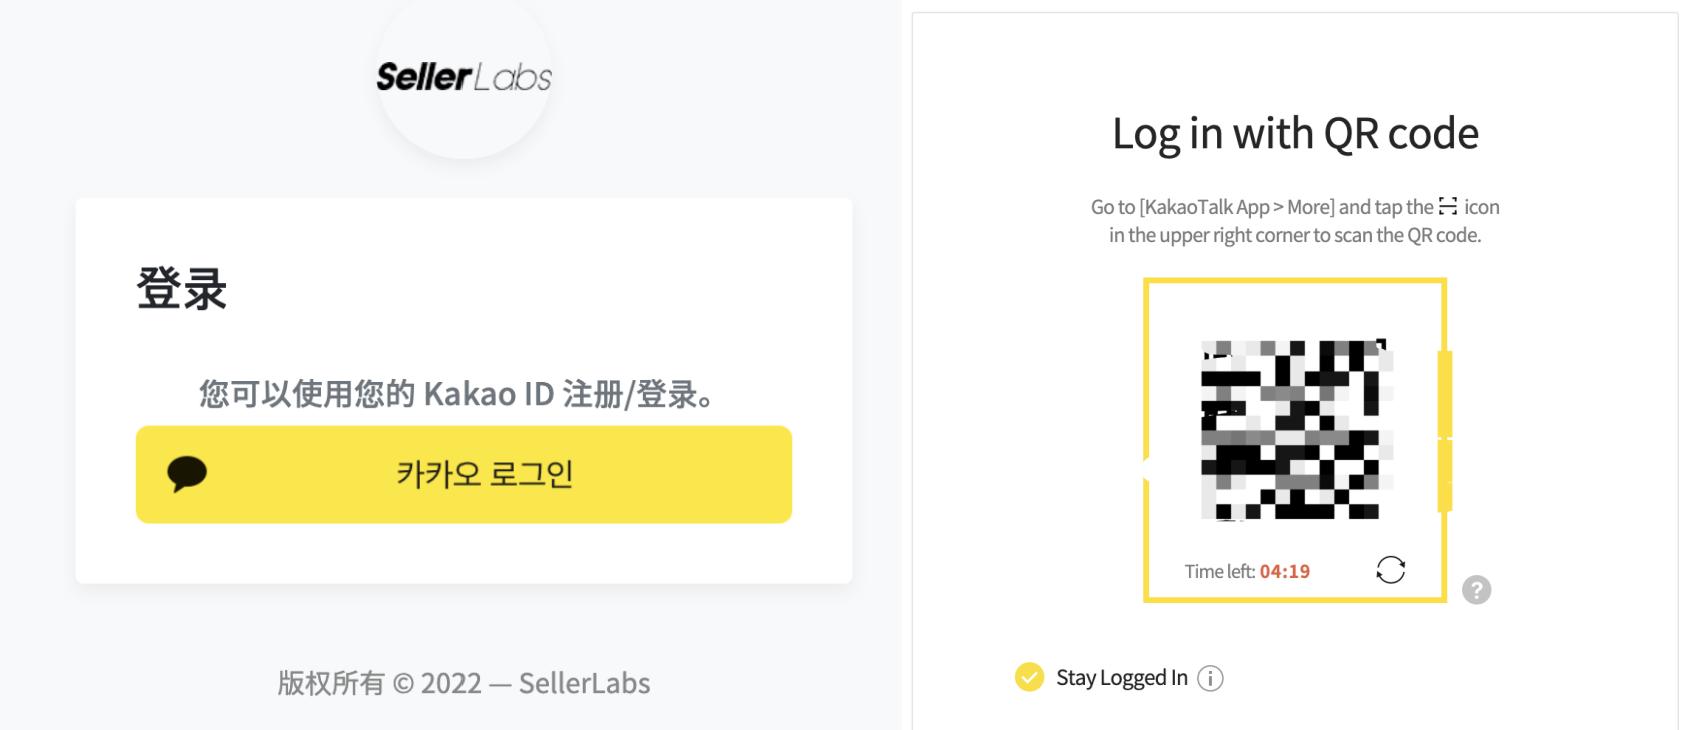
Task: Open help via the gray question mark icon
Action: click(x=1478, y=591)
